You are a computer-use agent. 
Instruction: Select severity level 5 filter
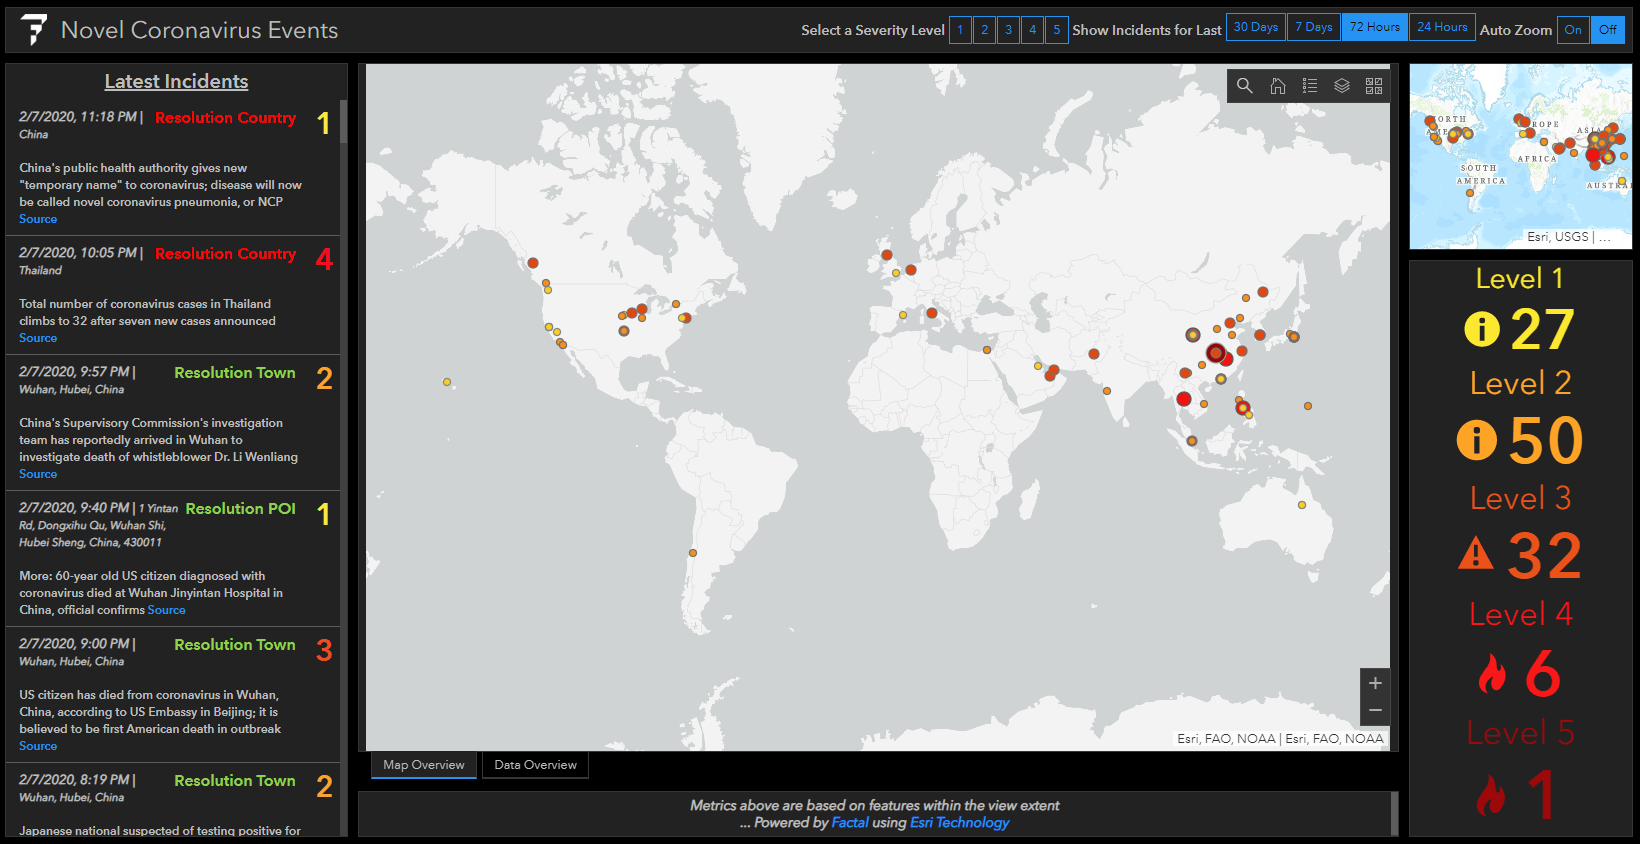[1056, 30]
